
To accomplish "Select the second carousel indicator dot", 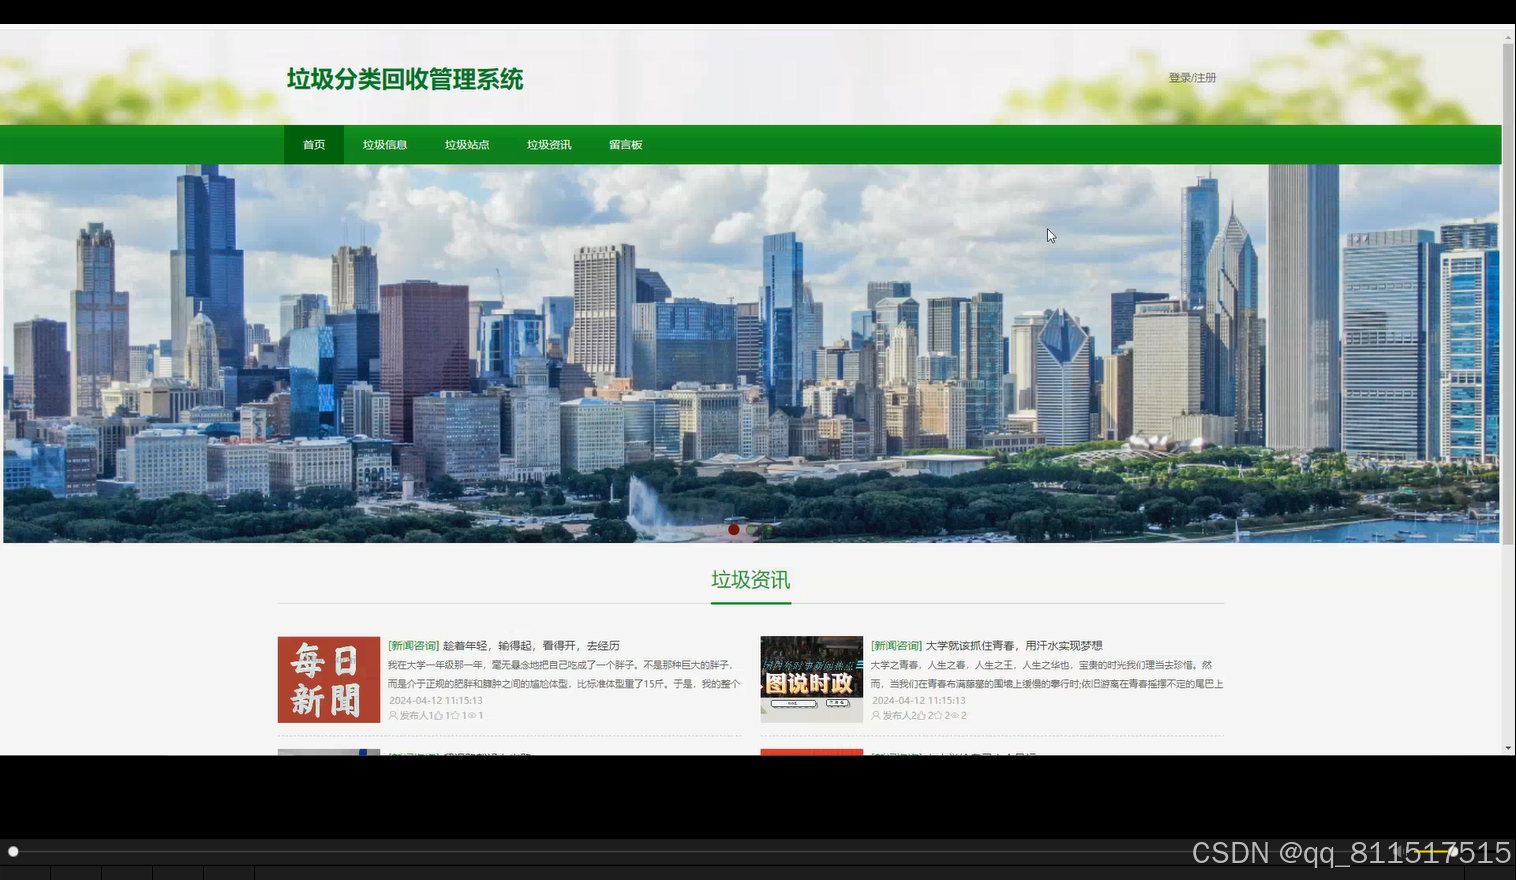I will tap(750, 529).
